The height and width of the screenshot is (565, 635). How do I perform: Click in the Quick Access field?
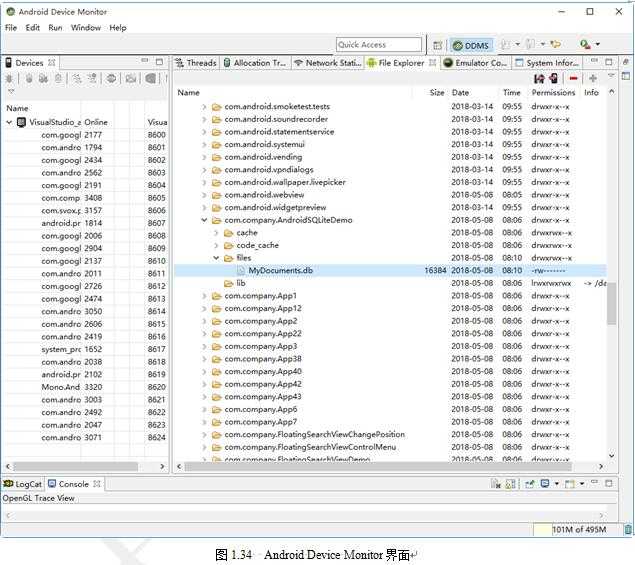point(379,45)
